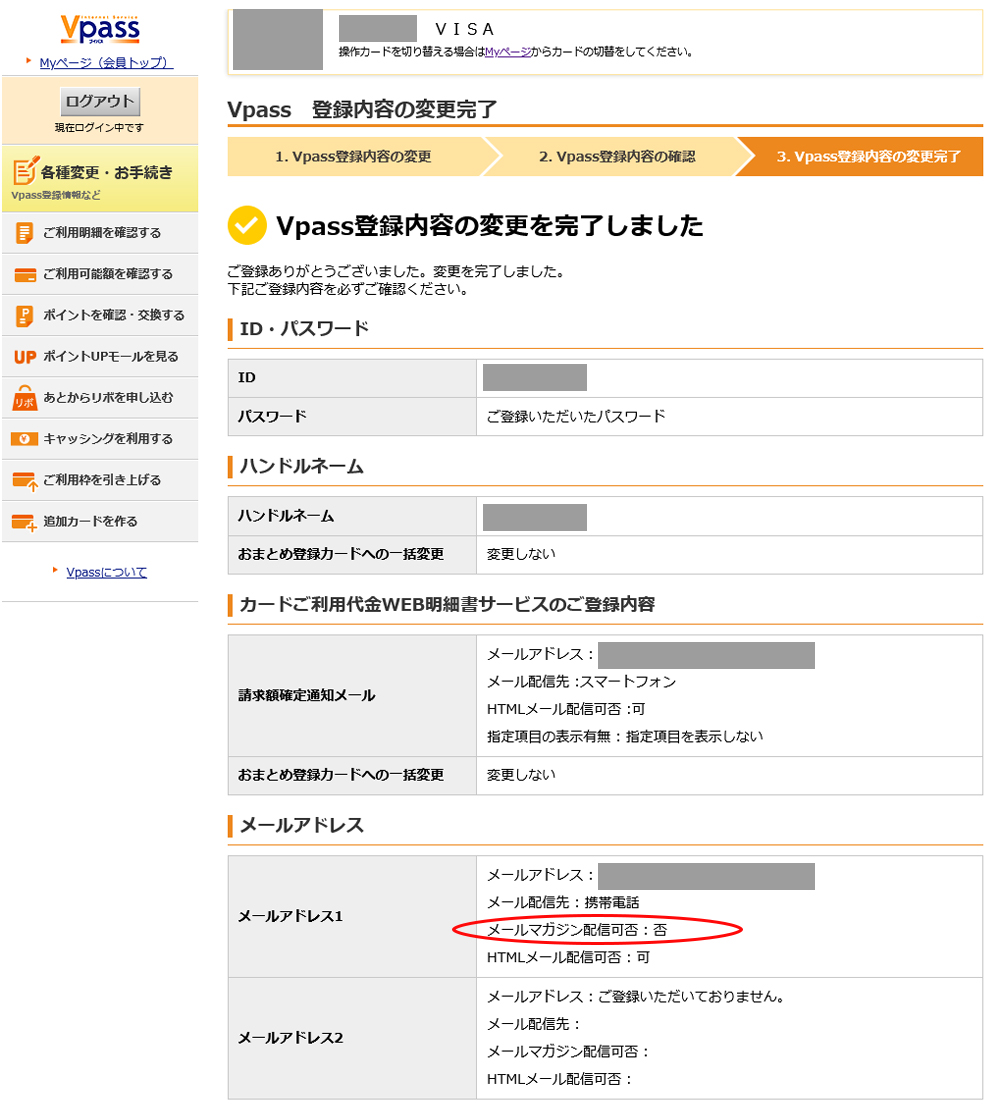Click HTMLメール配信可否：可 under メールアドレス1
This screenshot has width=1000, height=1105.
(x=568, y=958)
